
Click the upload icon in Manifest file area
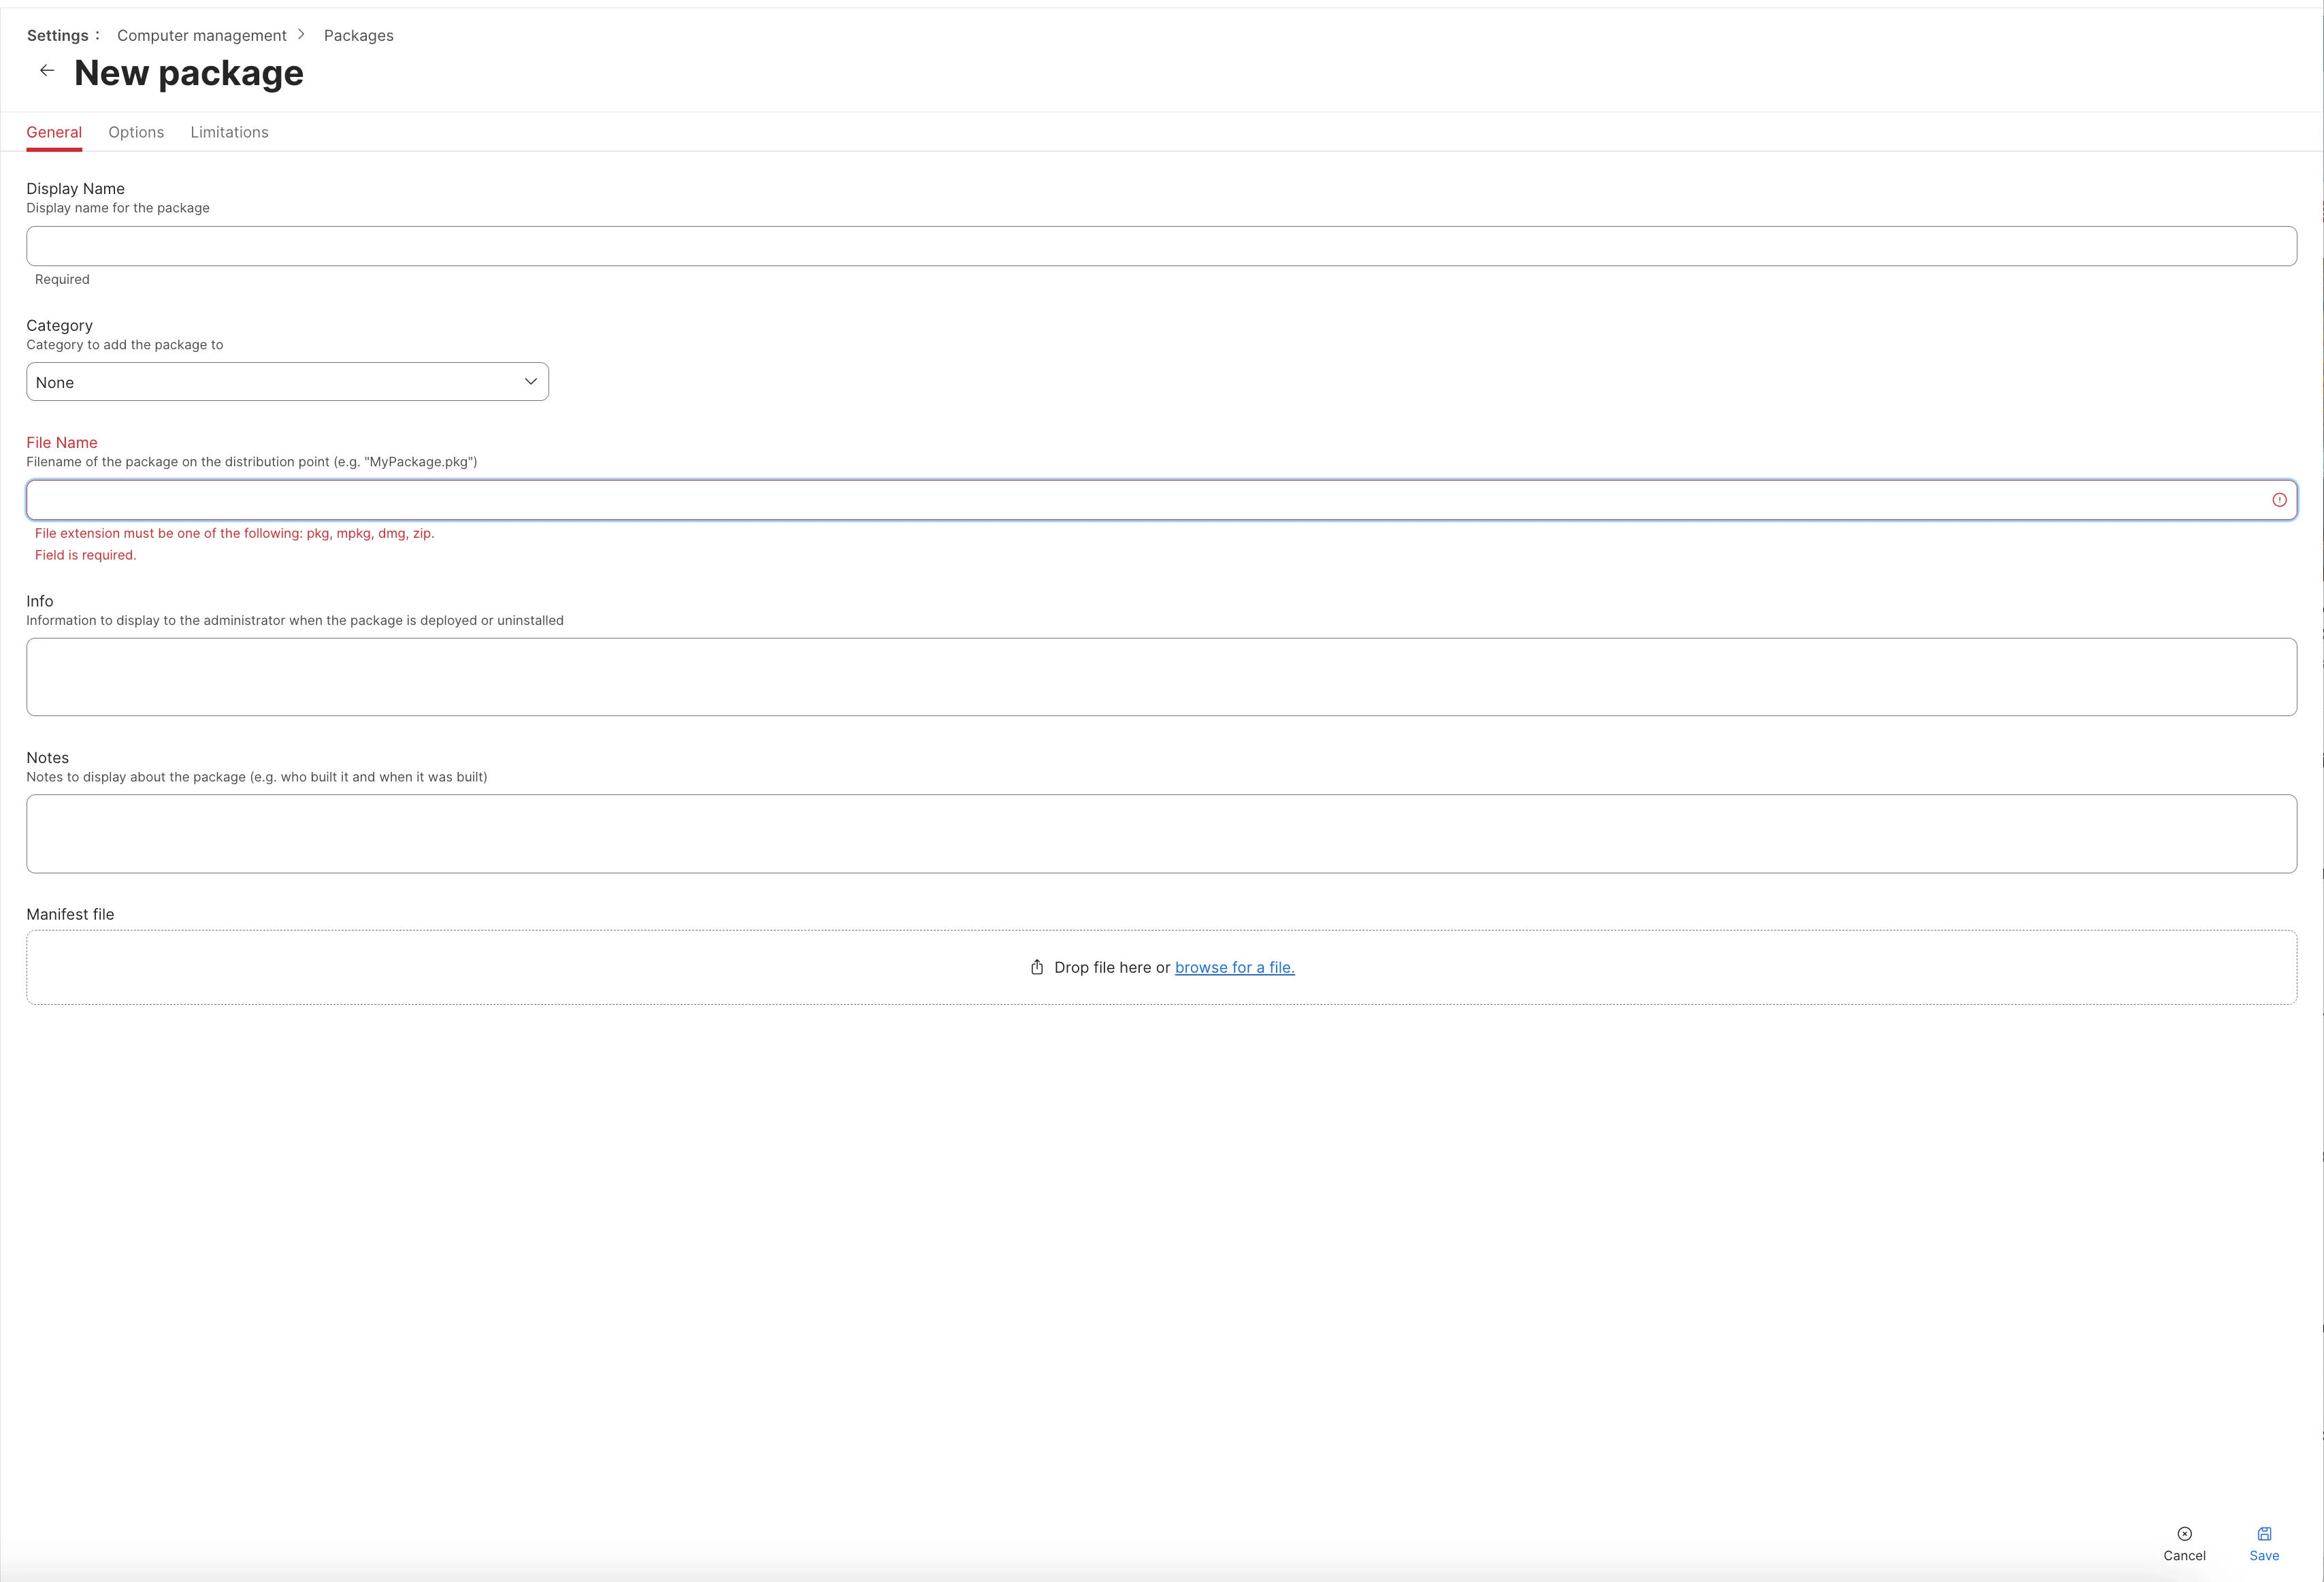coord(1037,967)
